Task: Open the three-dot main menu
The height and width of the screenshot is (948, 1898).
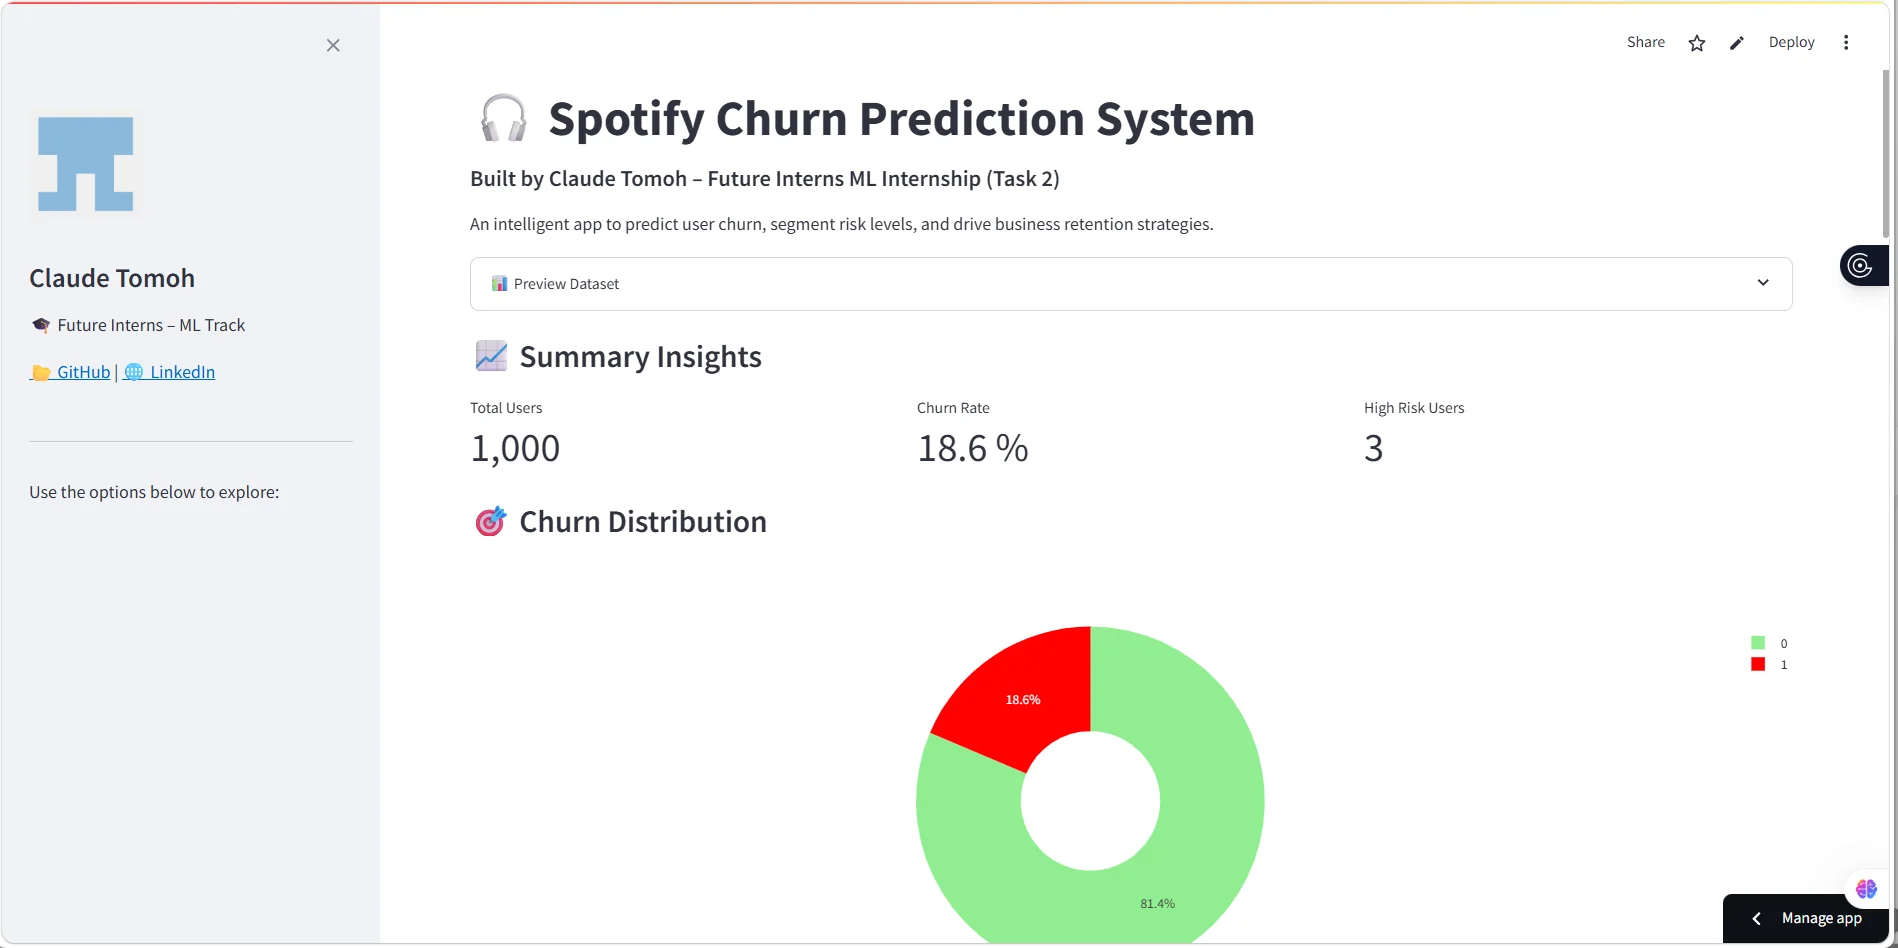Action: tap(1846, 42)
